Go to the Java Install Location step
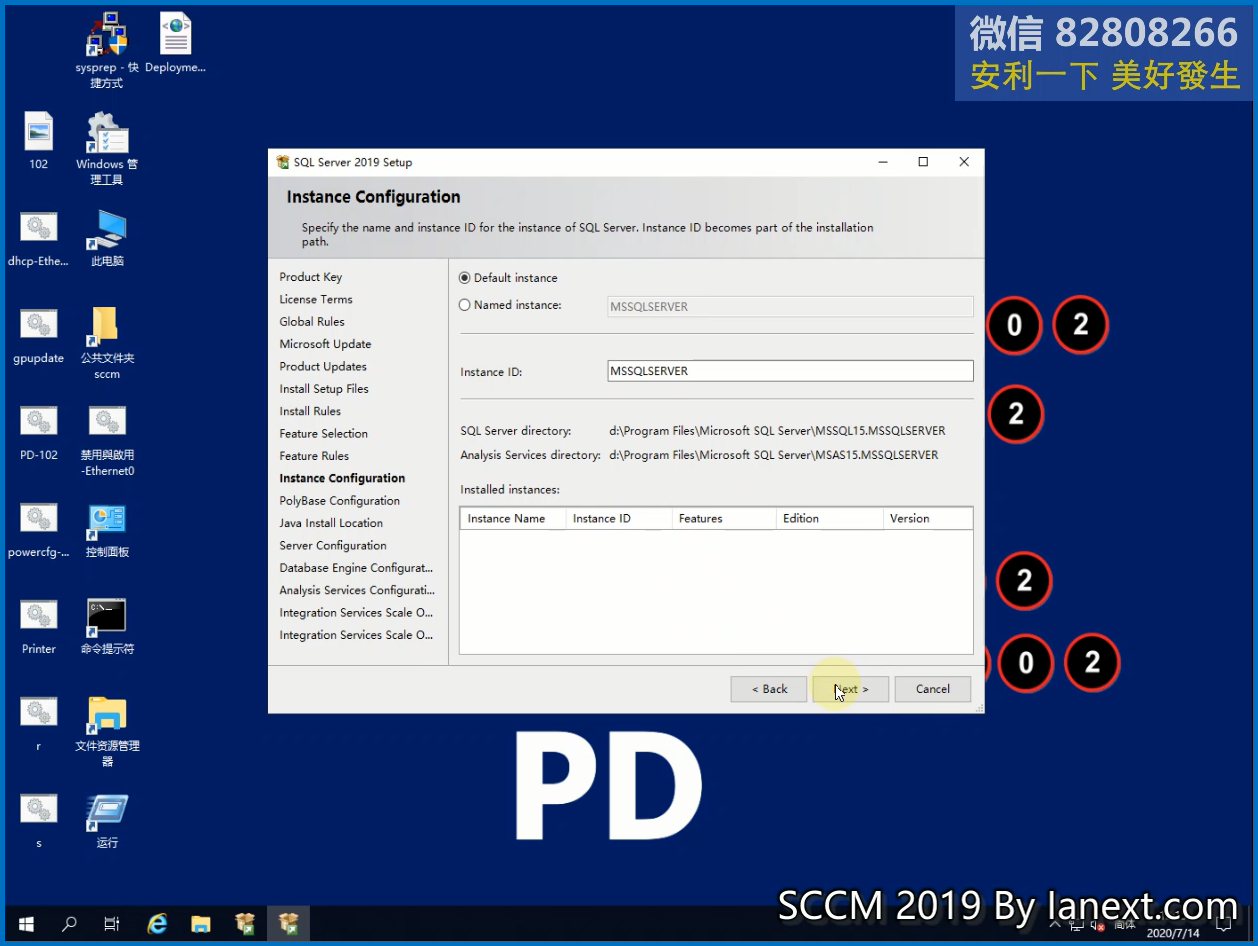The image size is (1258, 946). tap(331, 523)
